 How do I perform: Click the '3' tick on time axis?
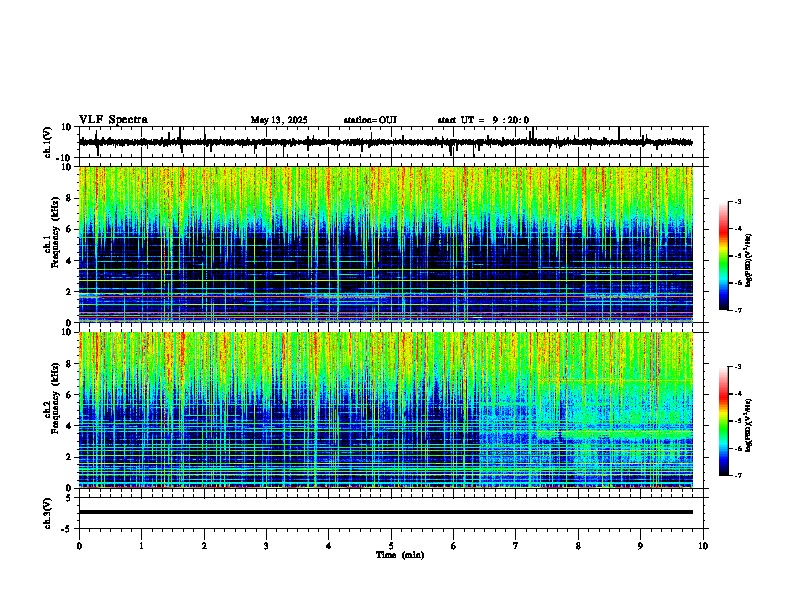pos(266,546)
